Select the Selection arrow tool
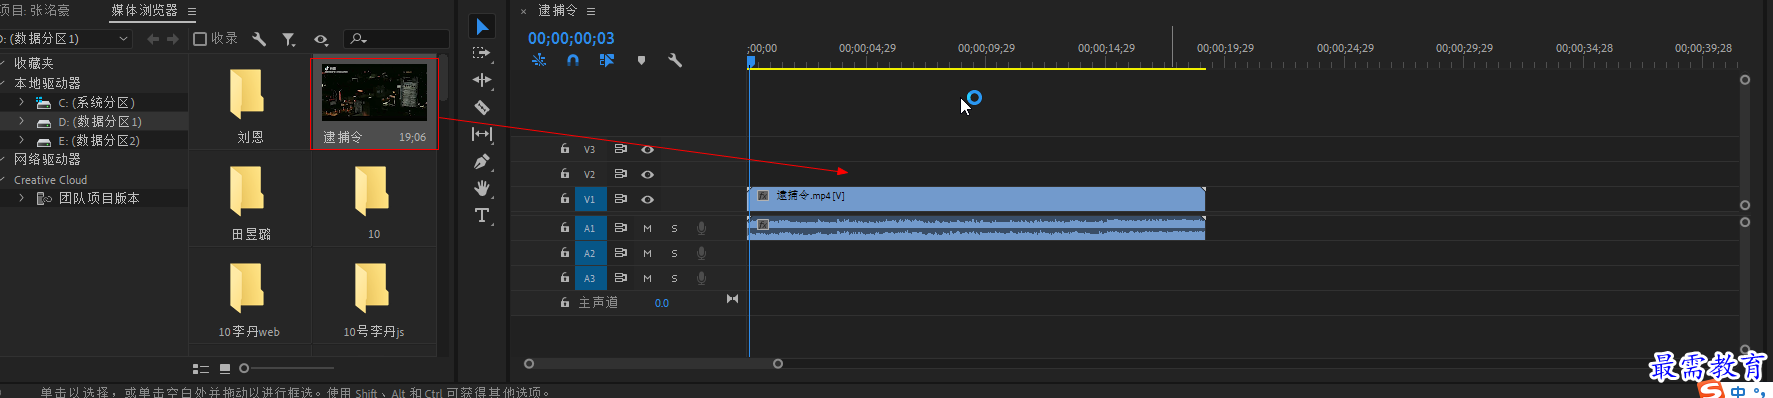The image size is (1773, 398). [482, 26]
